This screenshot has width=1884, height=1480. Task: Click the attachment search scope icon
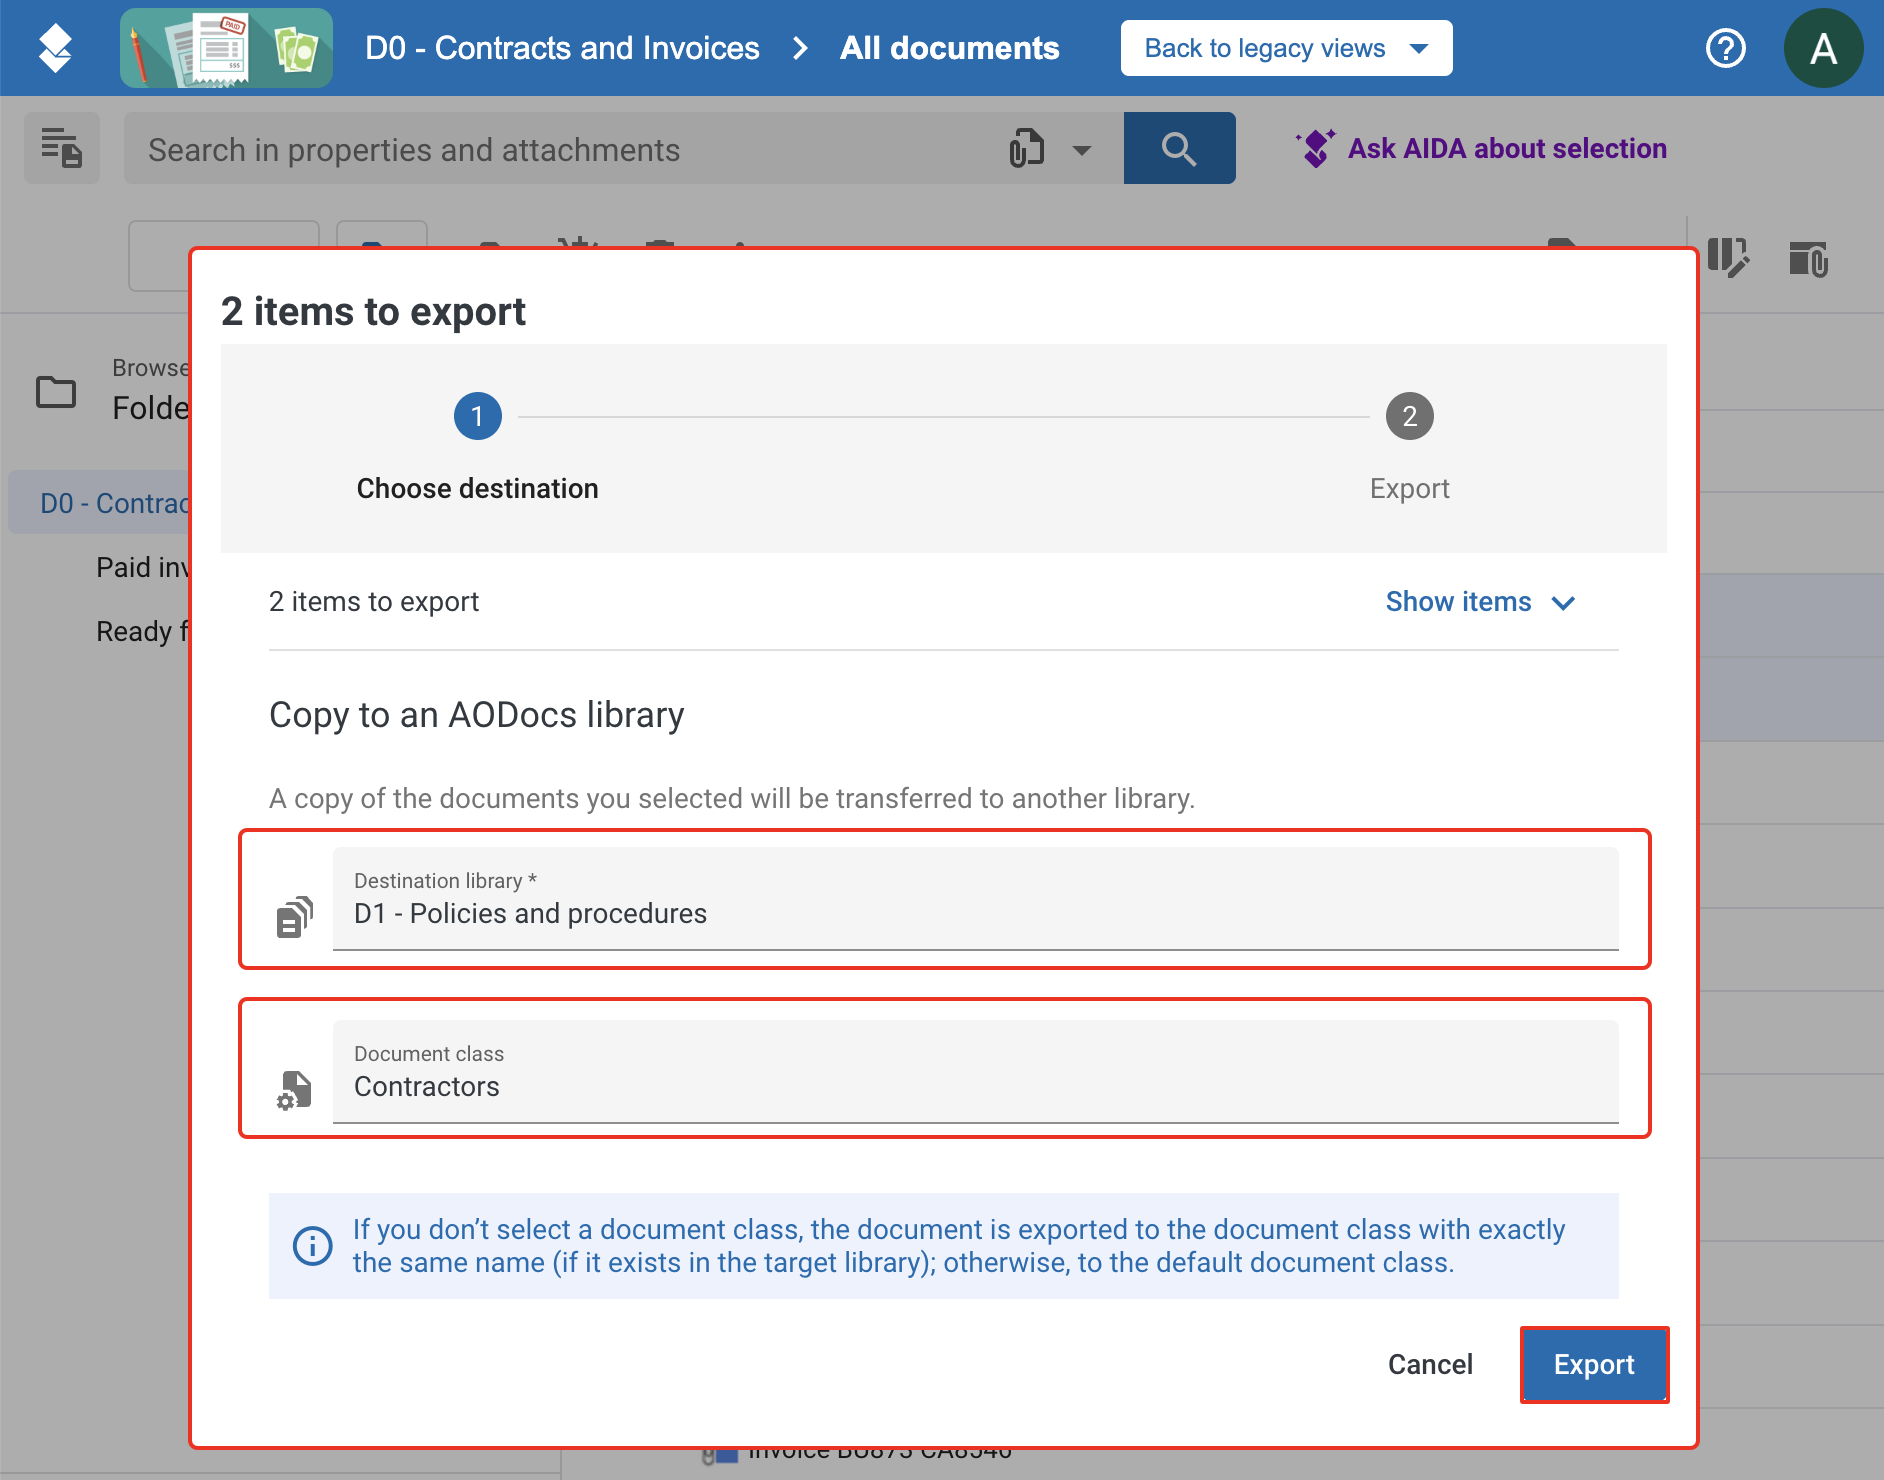pyautogui.click(x=1026, y=148)
